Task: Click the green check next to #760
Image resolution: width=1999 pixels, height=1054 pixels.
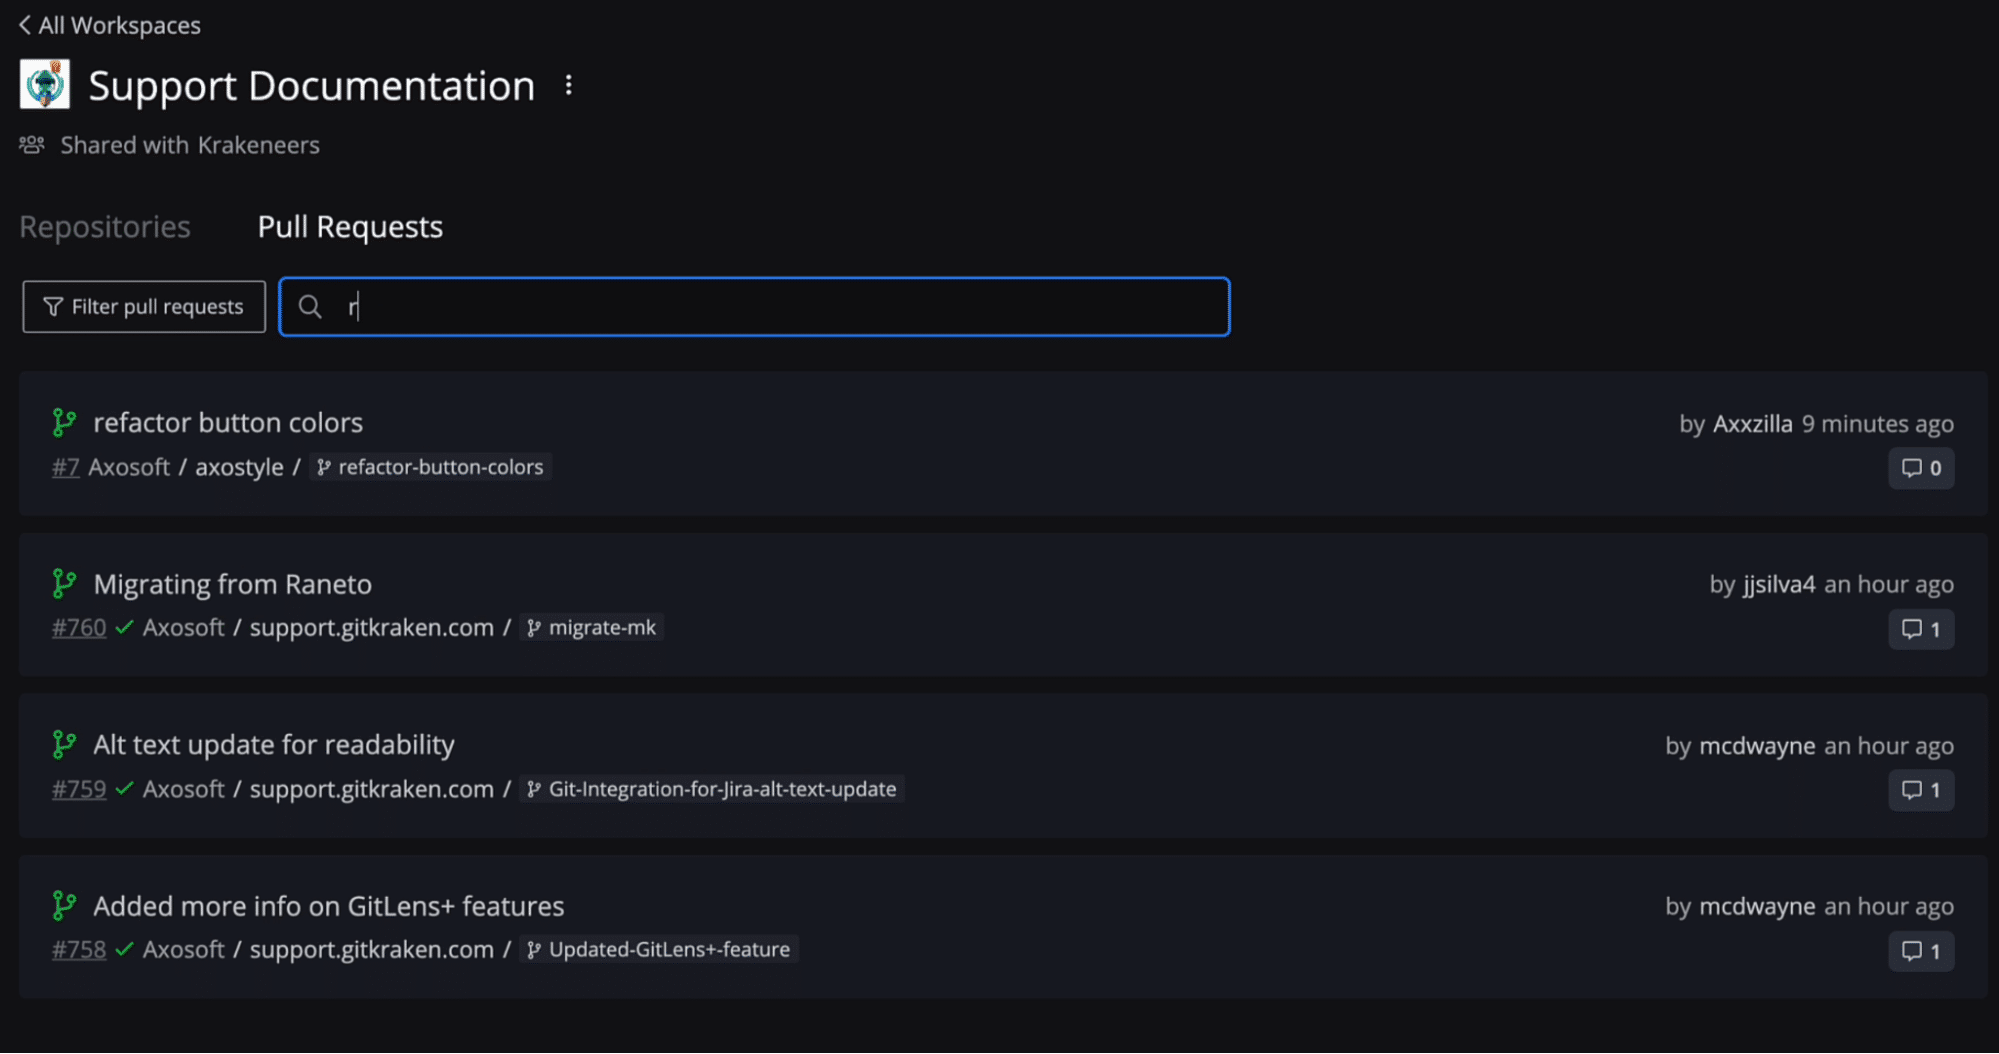Action: coord(124,628)
